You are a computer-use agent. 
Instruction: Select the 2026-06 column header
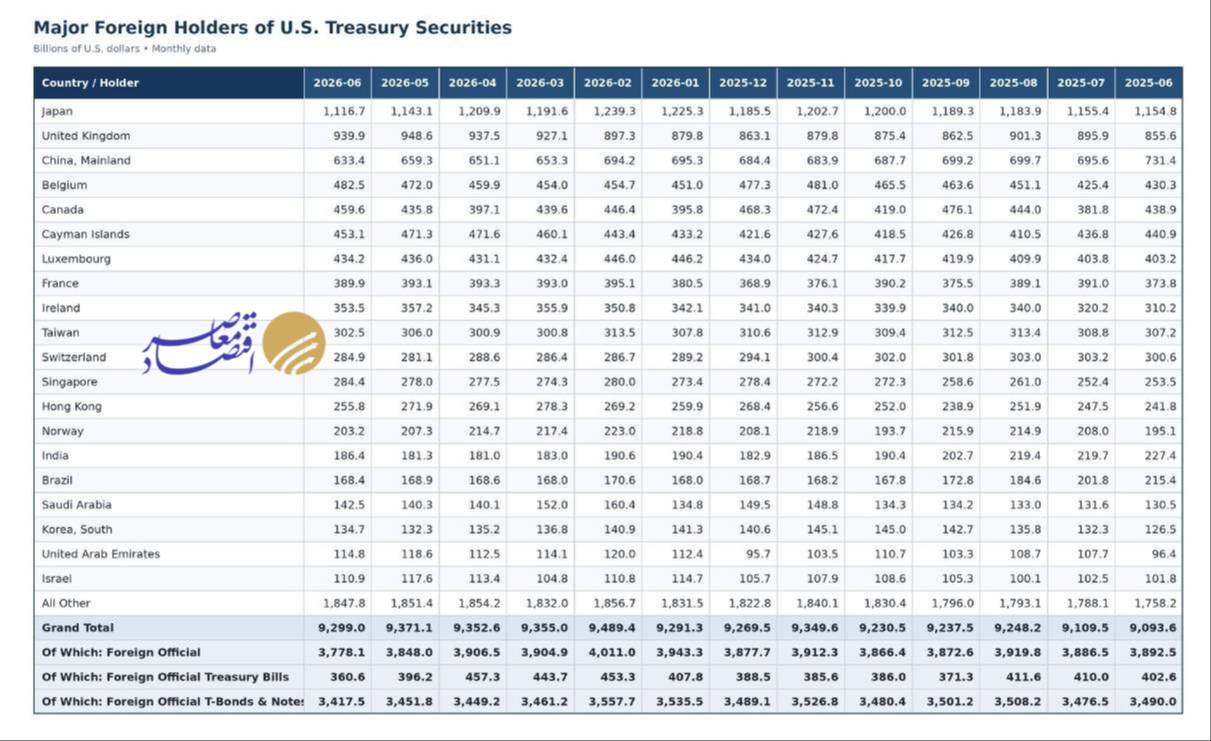337,83
